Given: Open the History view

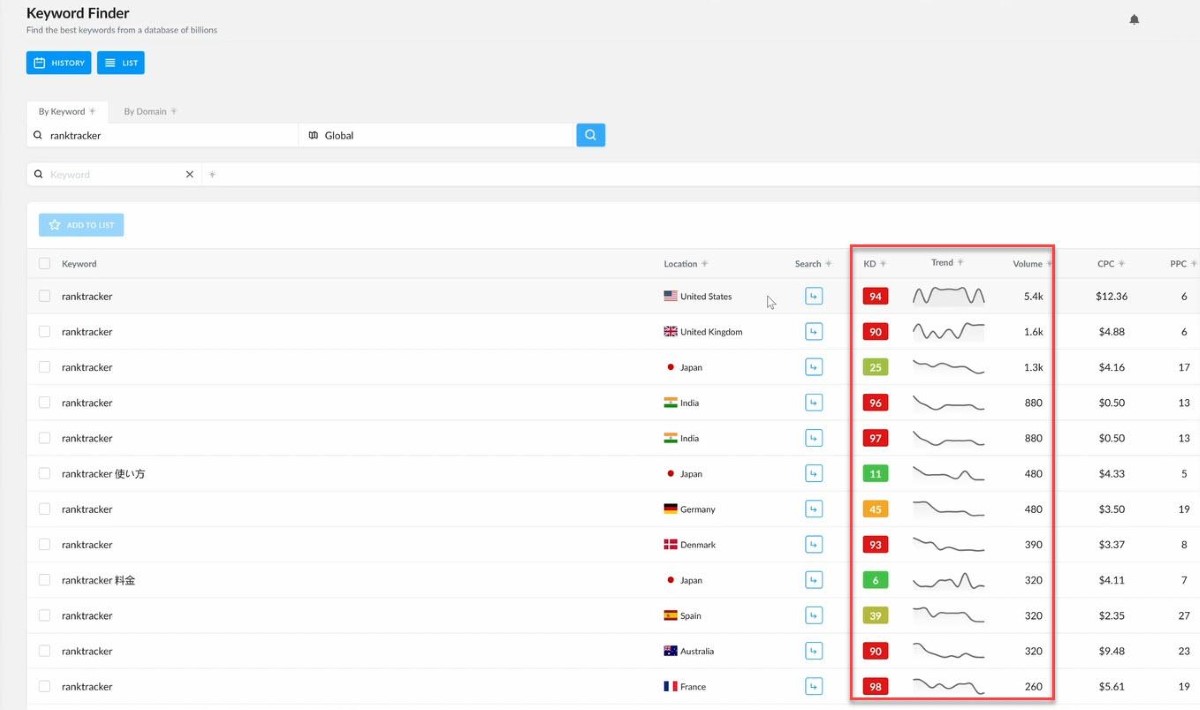Looking at the screenshot, I should pyautogui.click(x=59, y=63).
